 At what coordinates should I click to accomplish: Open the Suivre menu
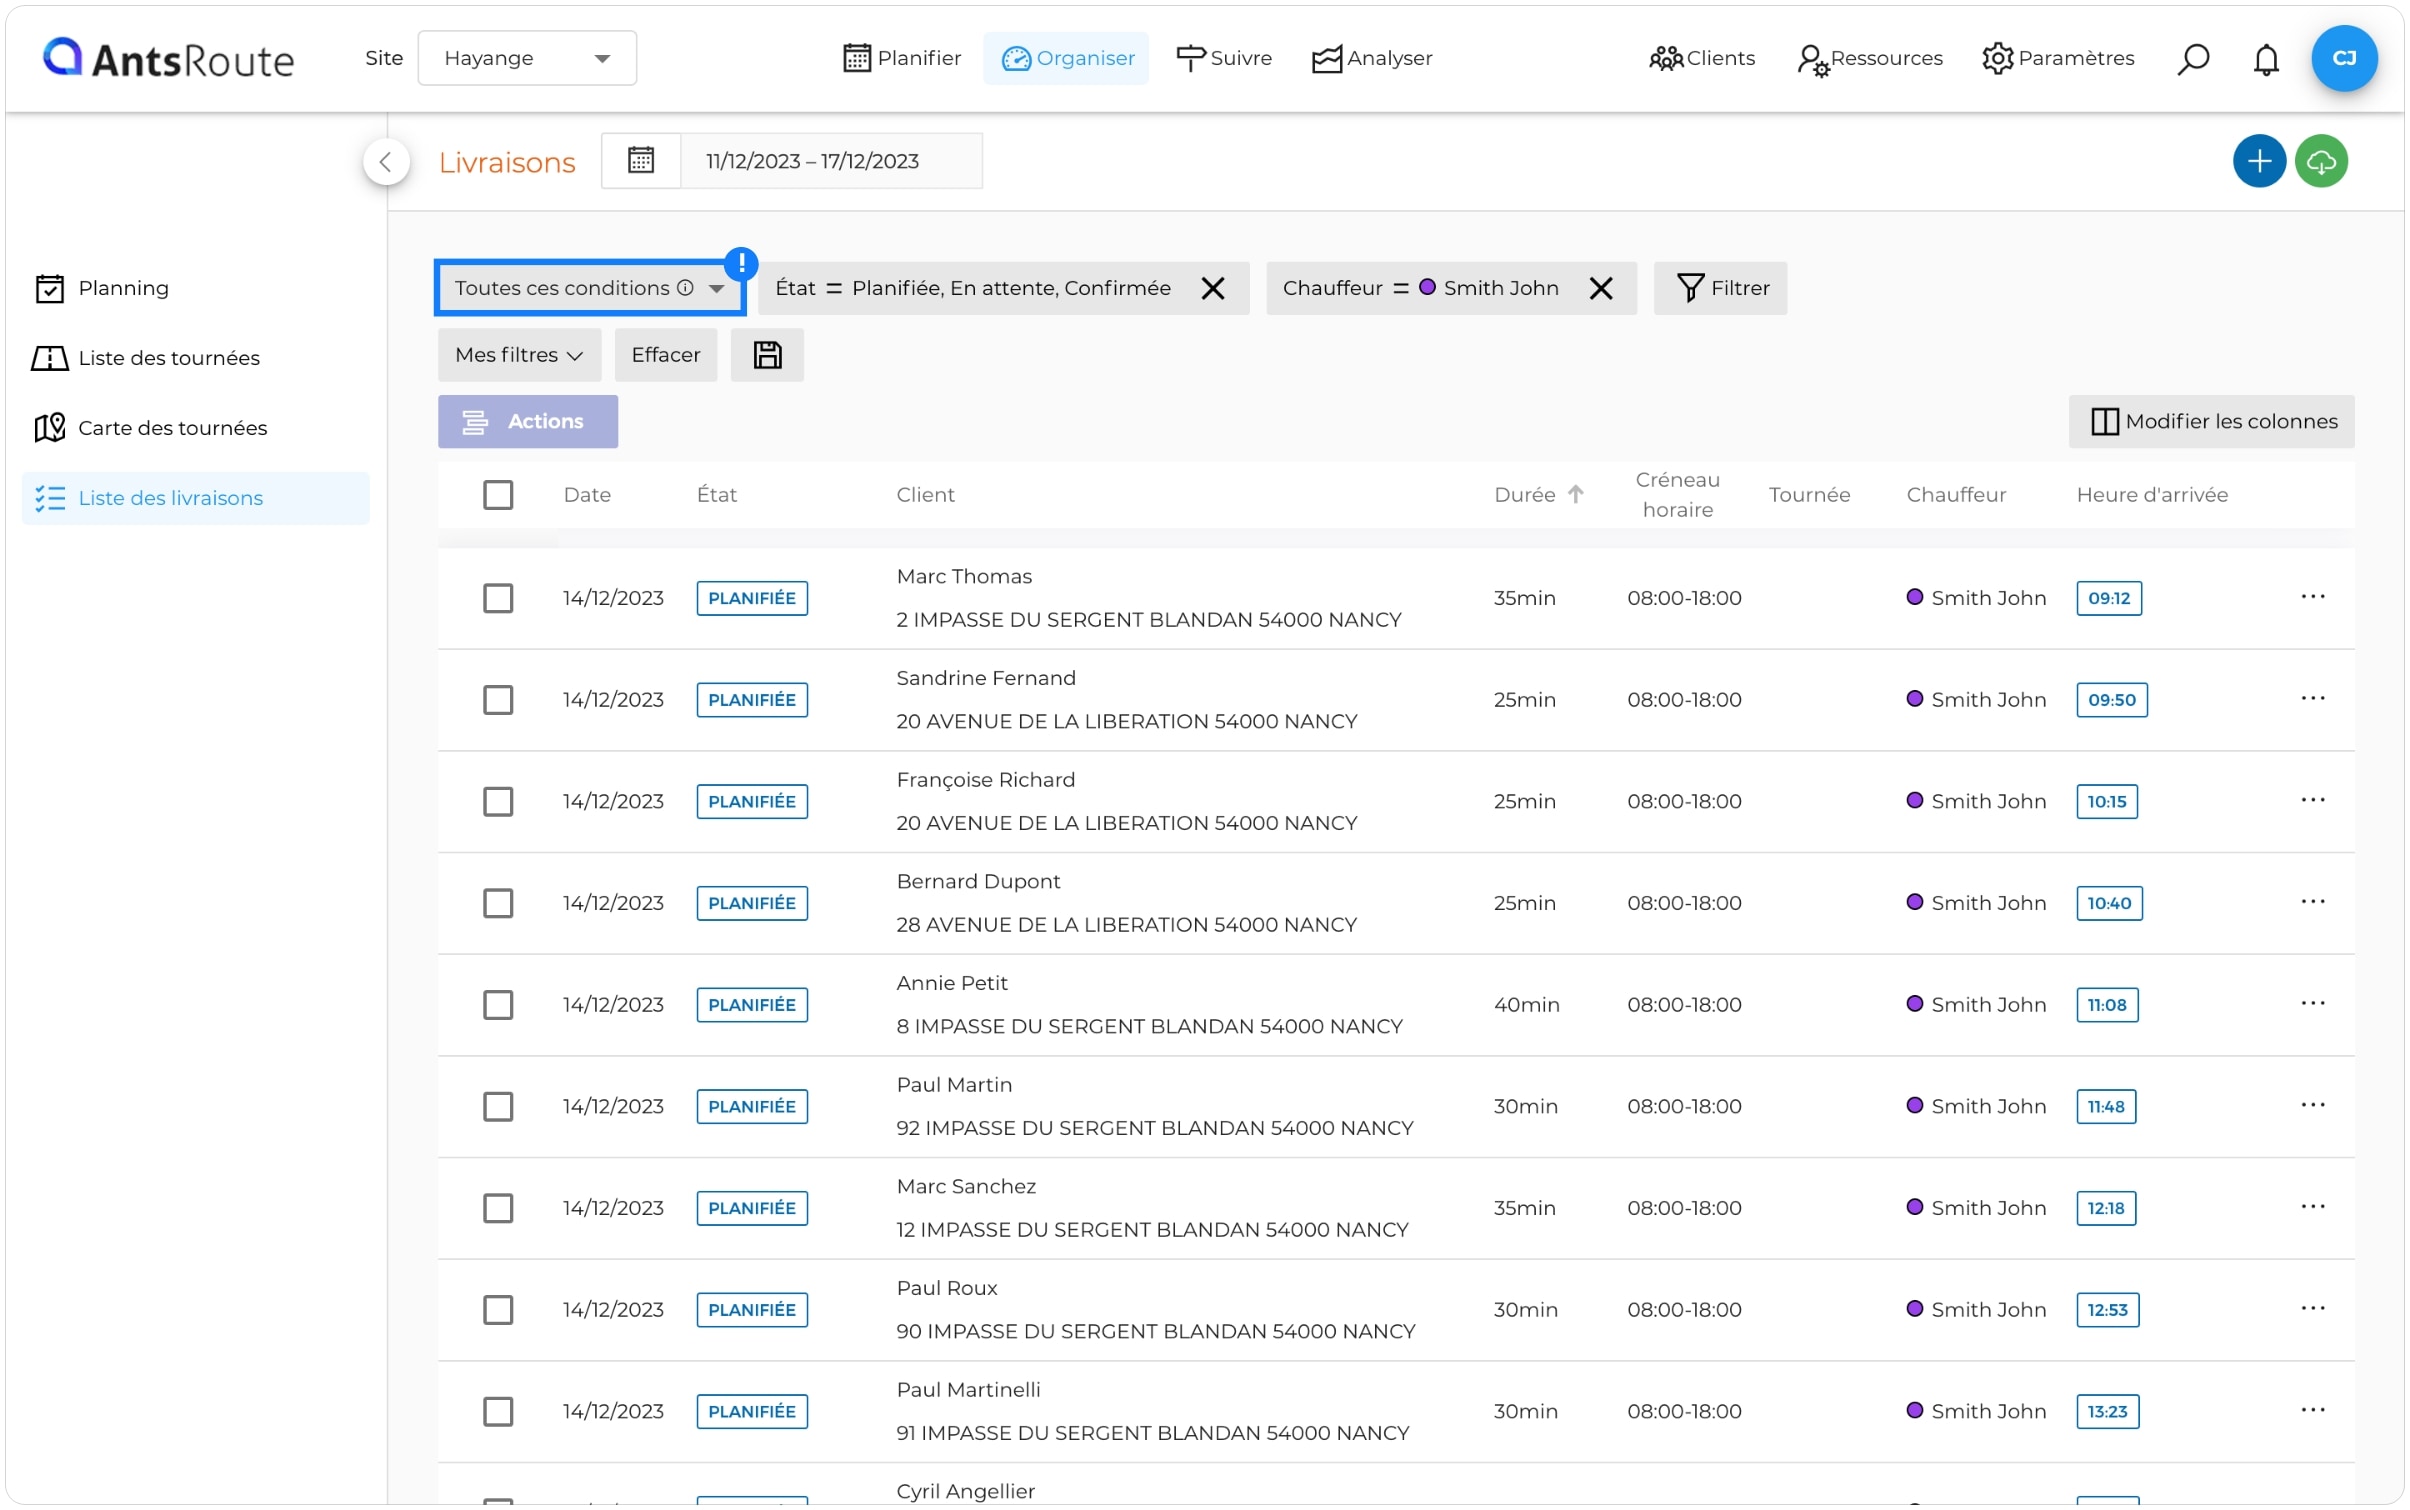1224,58
